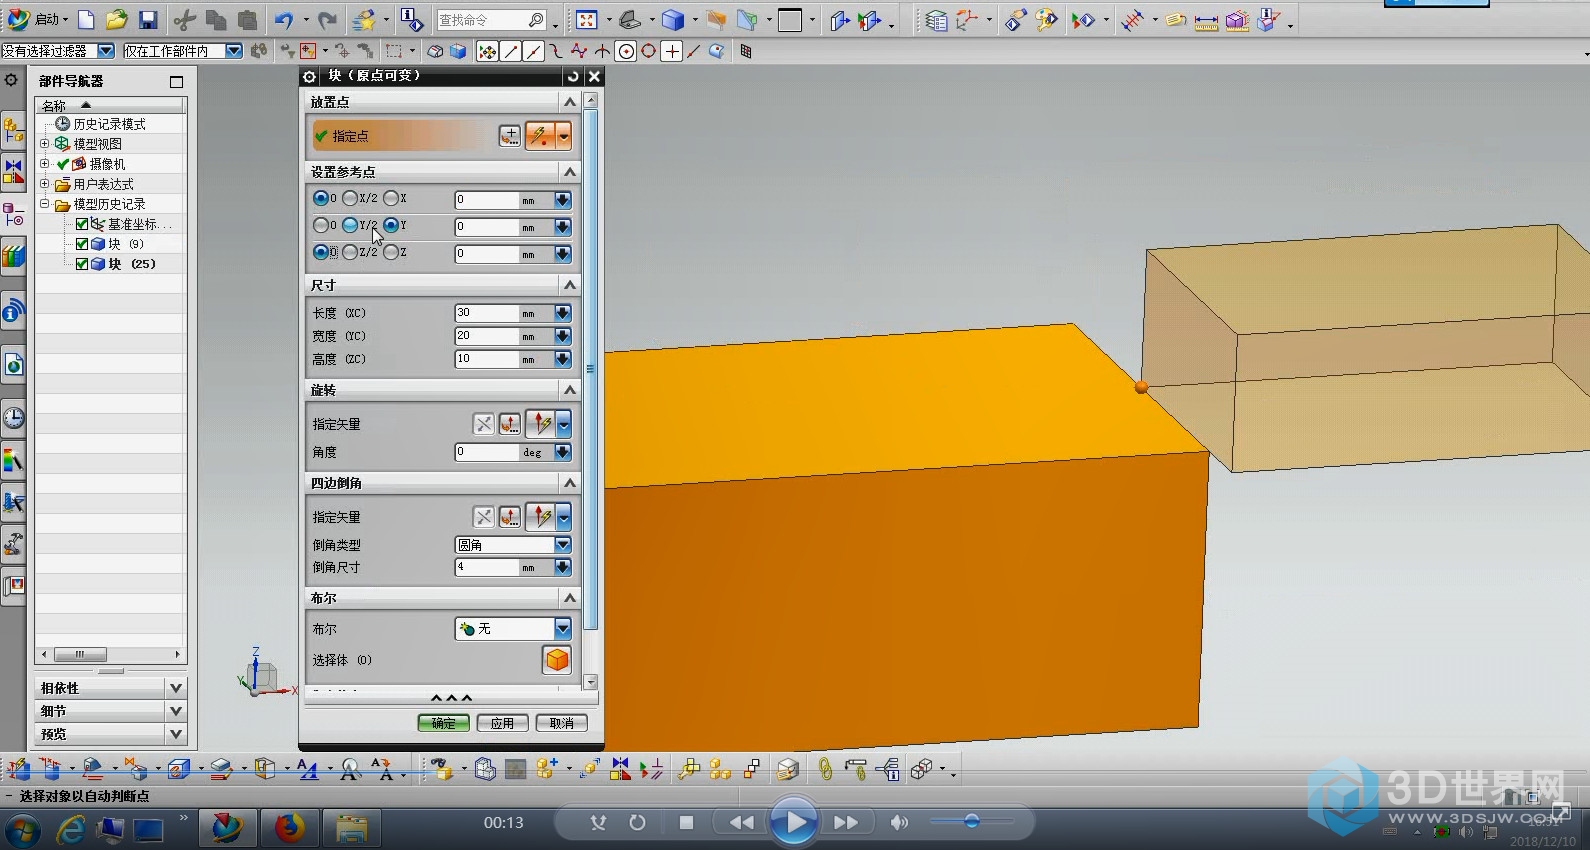
Task: Adjust the player volume slider
Action: click(971, 822)
